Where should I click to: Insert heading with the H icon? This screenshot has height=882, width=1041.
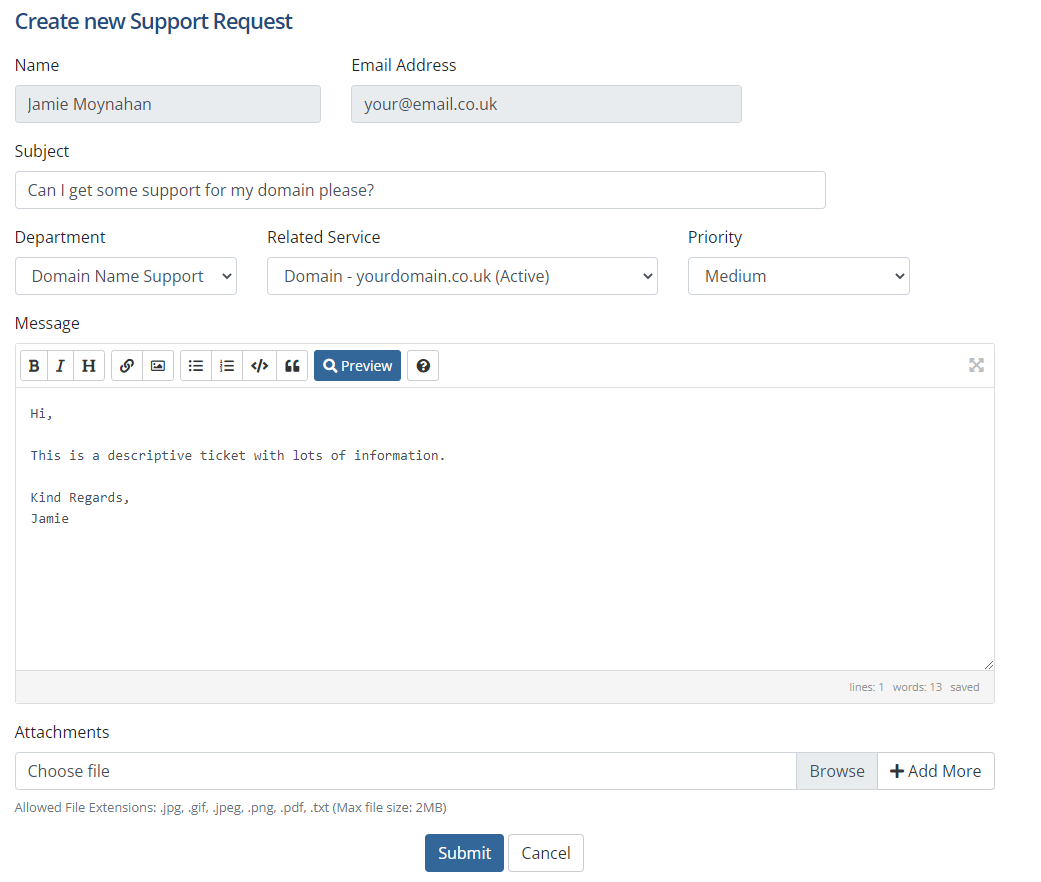89,366
